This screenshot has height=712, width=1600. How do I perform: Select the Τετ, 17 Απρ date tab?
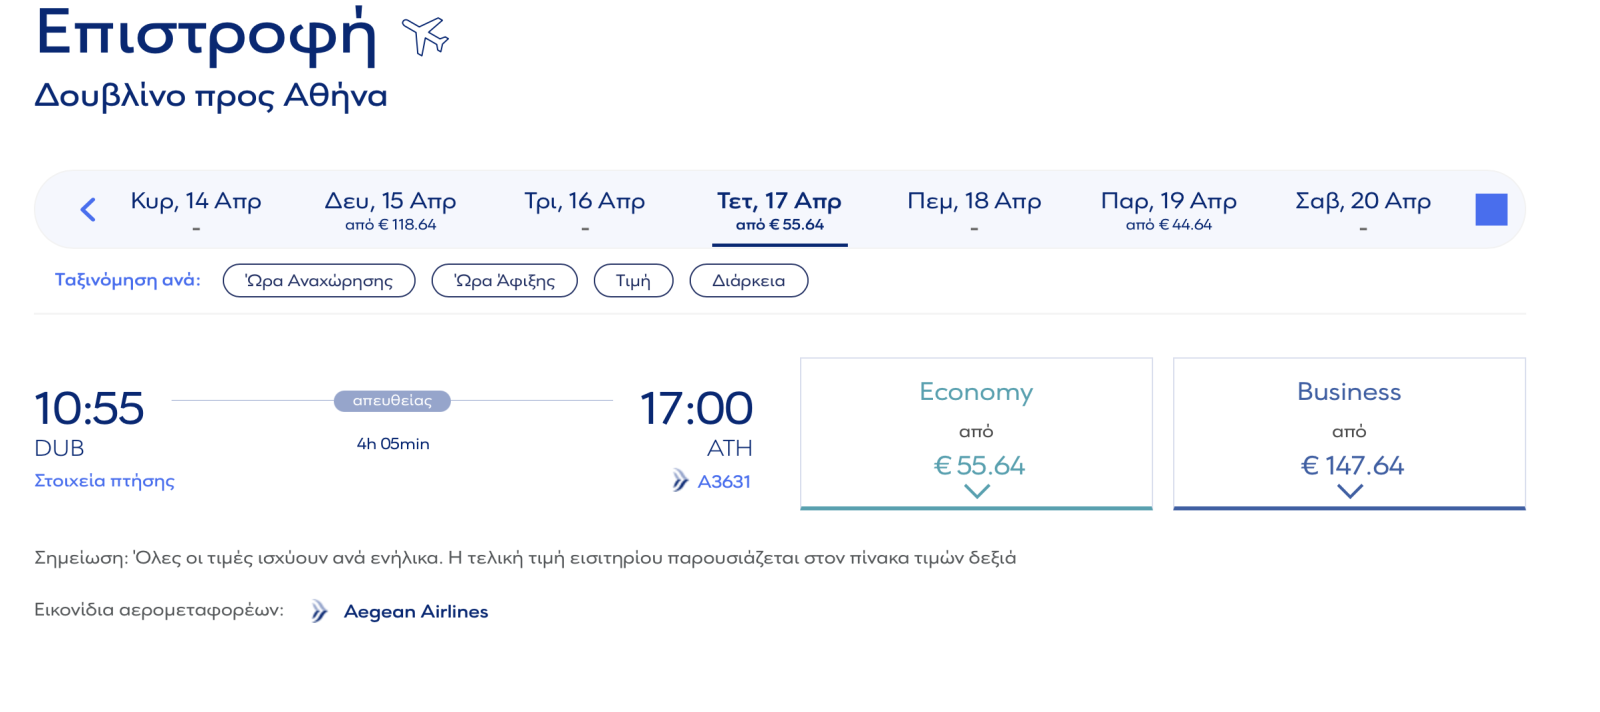tap(779, 212)
